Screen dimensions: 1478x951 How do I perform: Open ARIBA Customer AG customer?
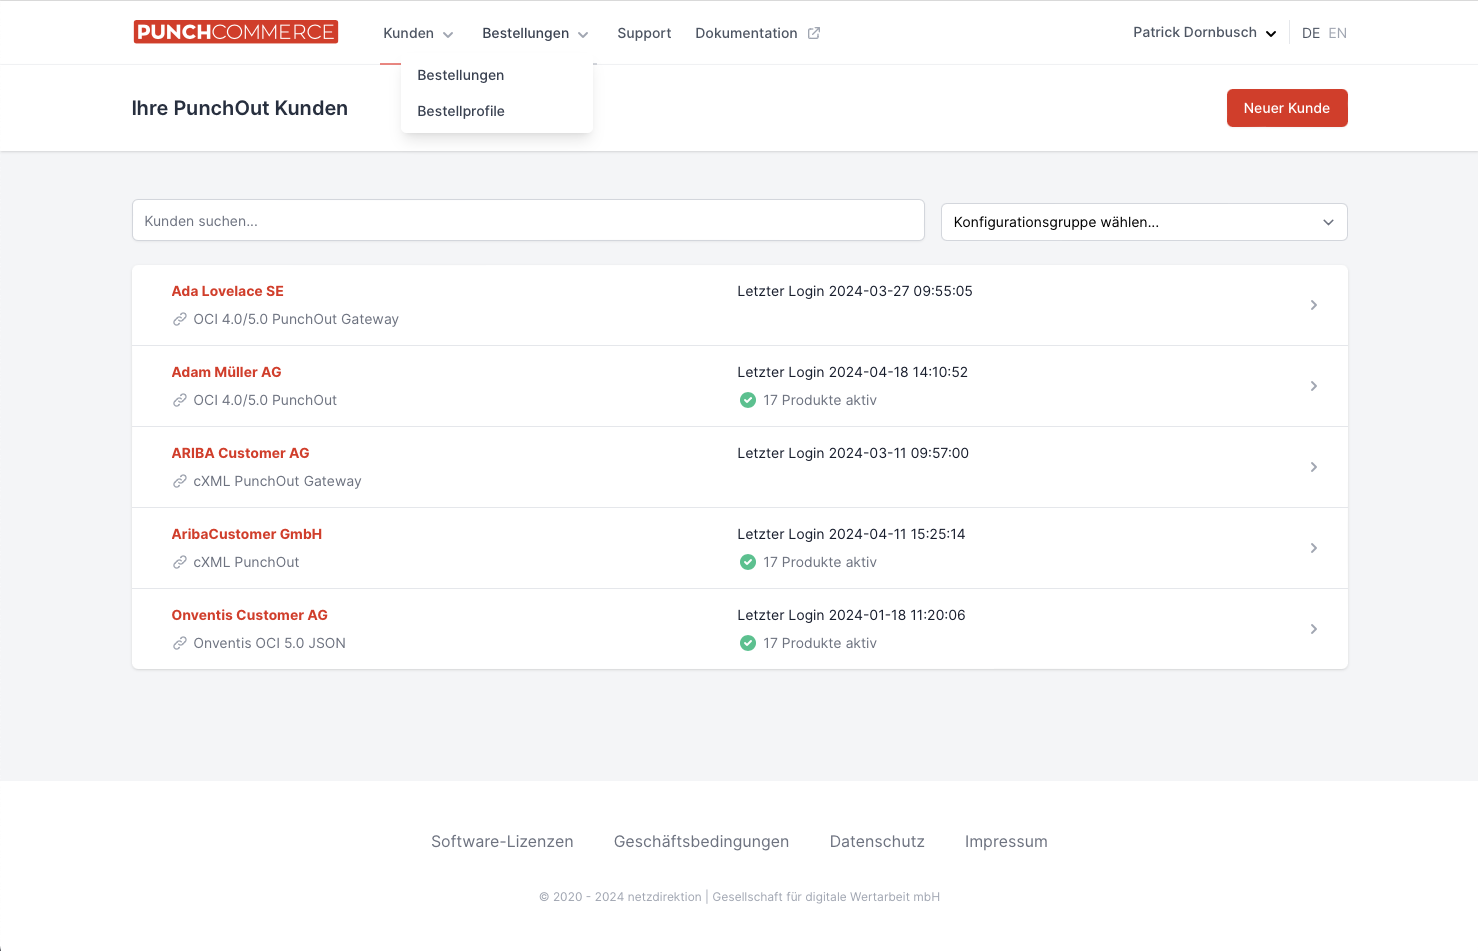(x=241, y=453)
